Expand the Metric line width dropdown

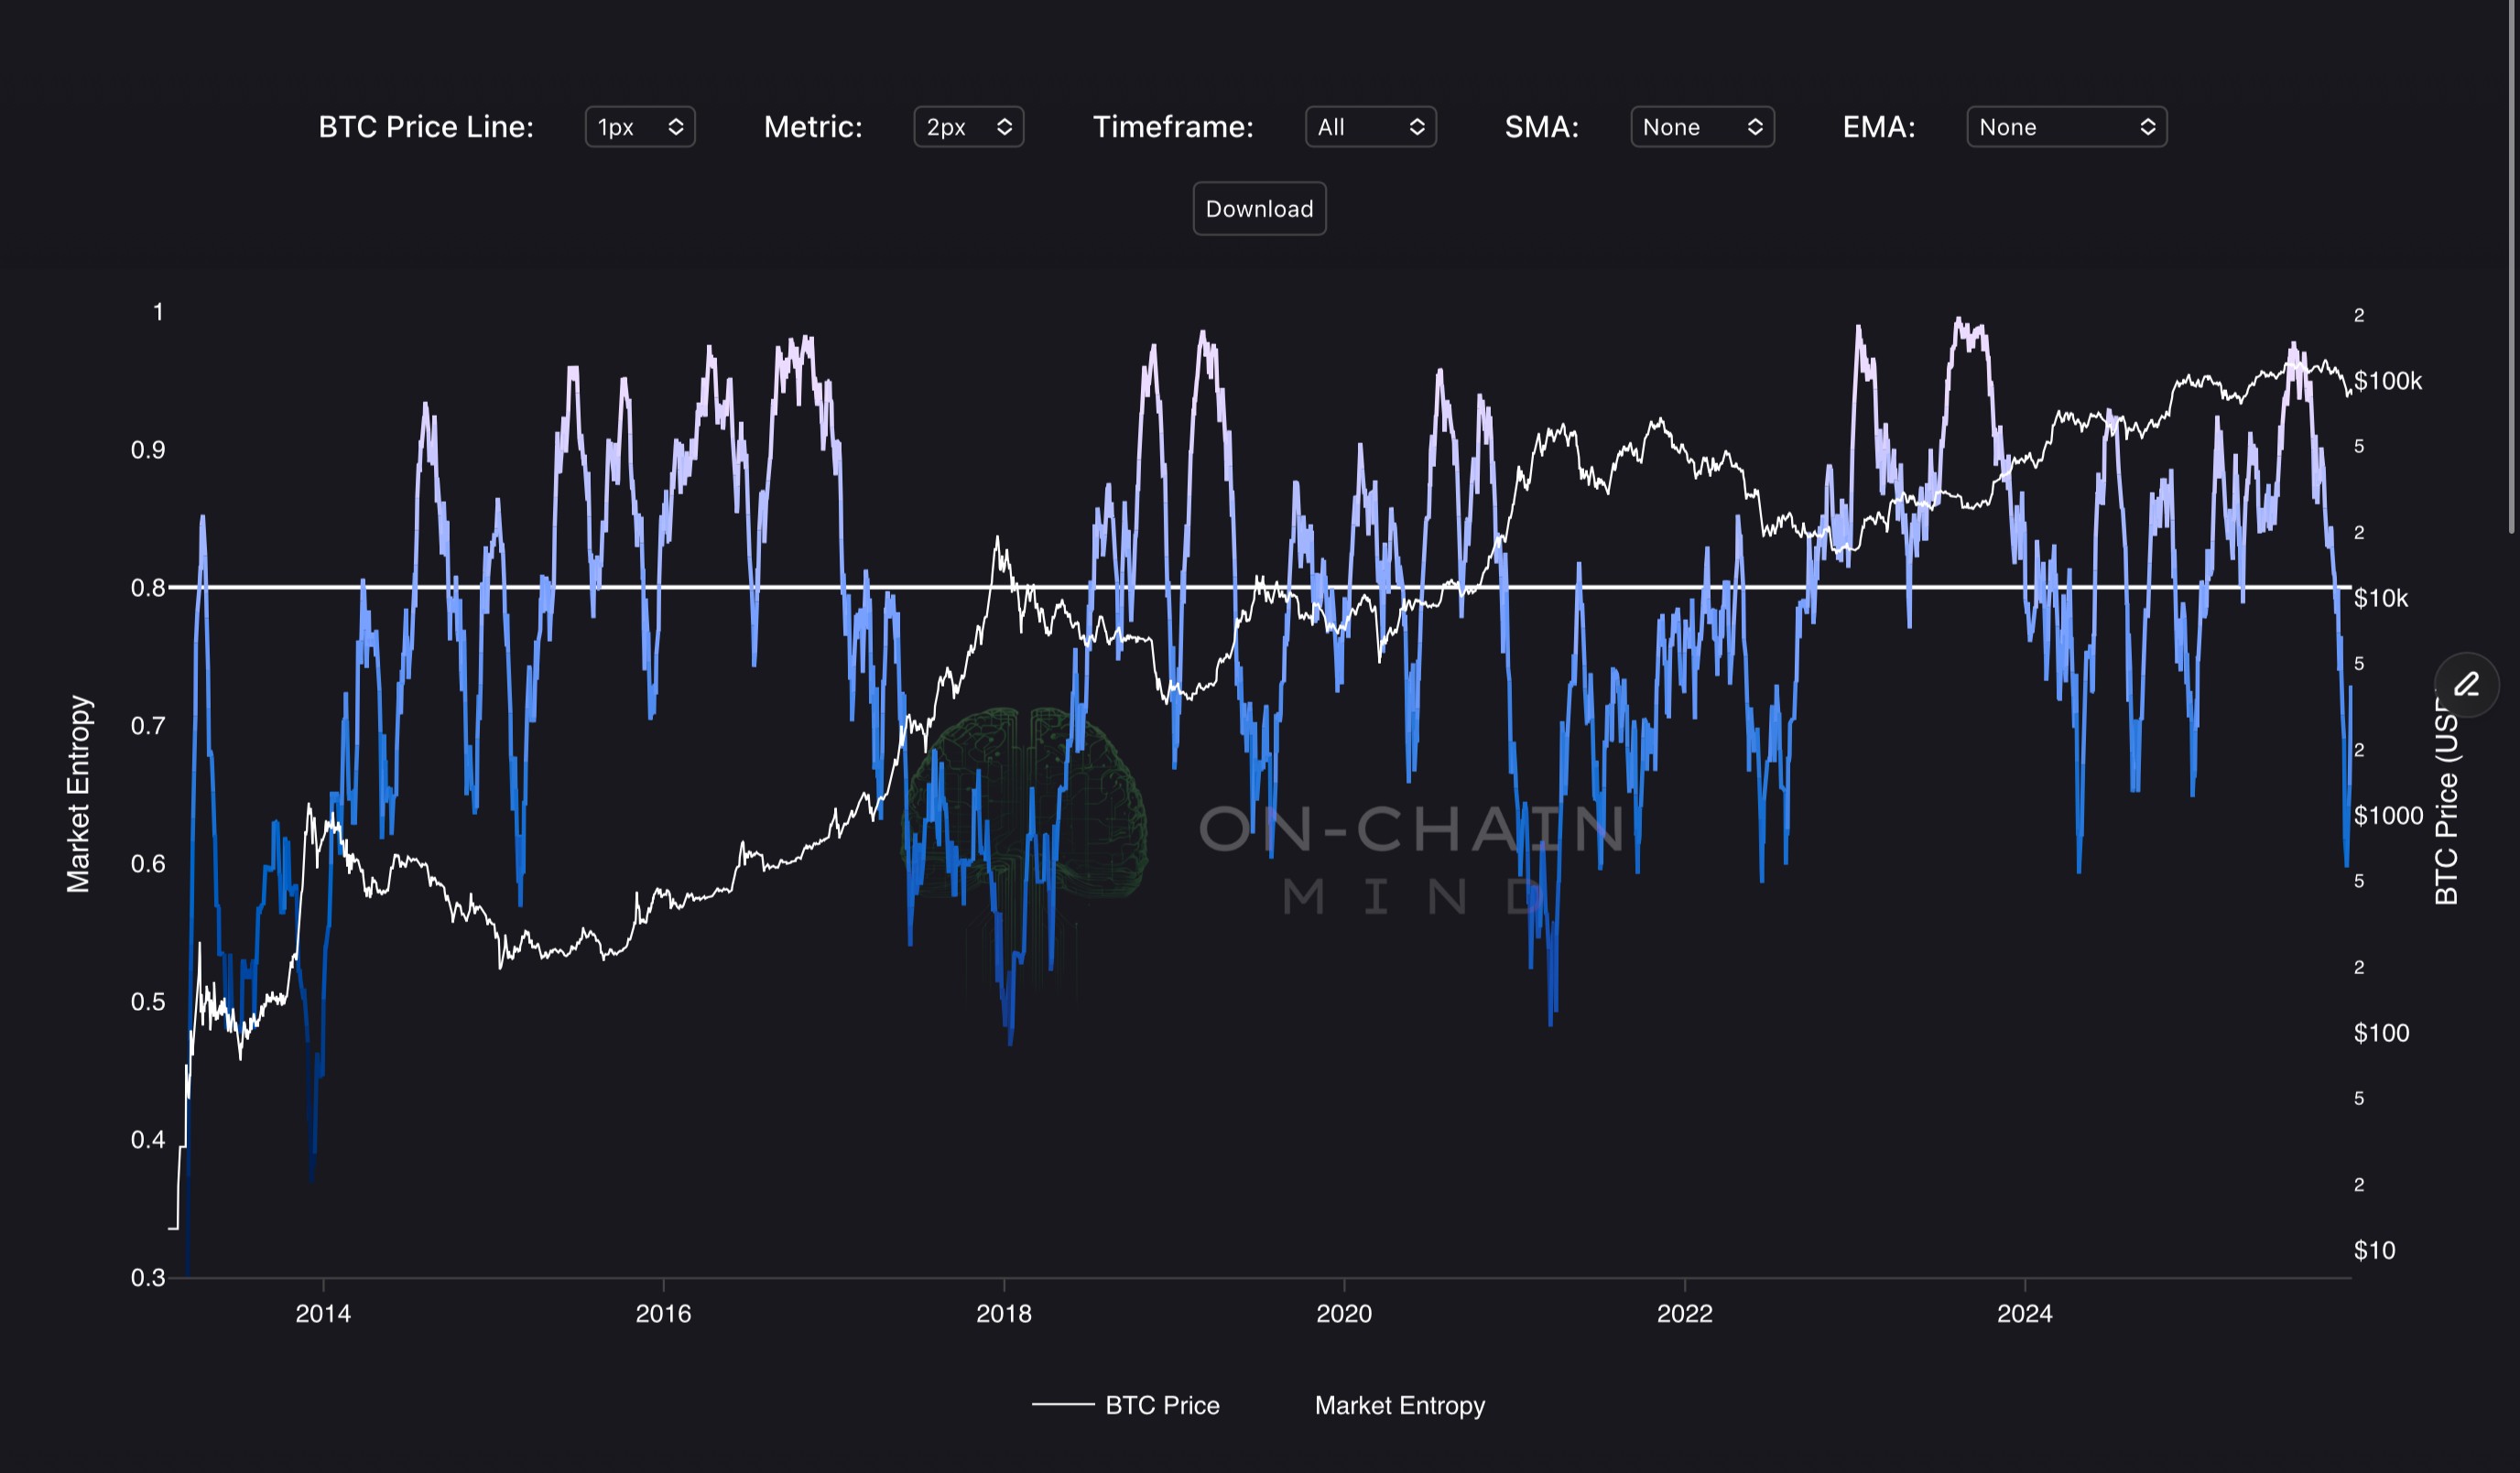coord(968,127)
